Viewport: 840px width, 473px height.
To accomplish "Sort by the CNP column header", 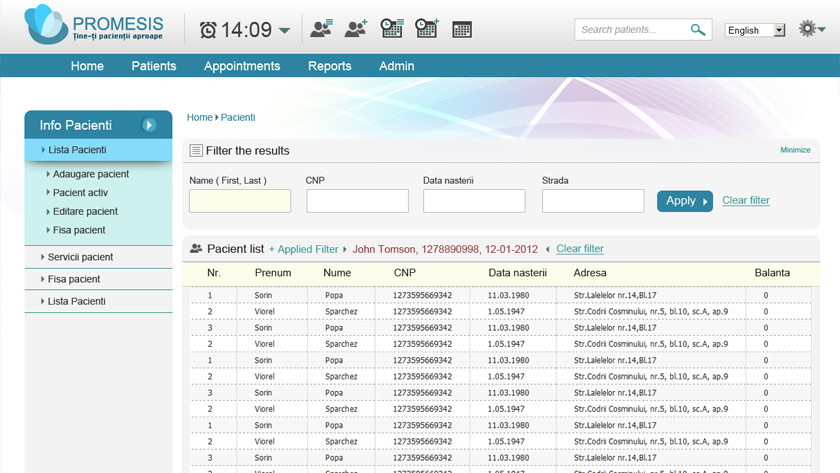I will click(x=404, y=273).
